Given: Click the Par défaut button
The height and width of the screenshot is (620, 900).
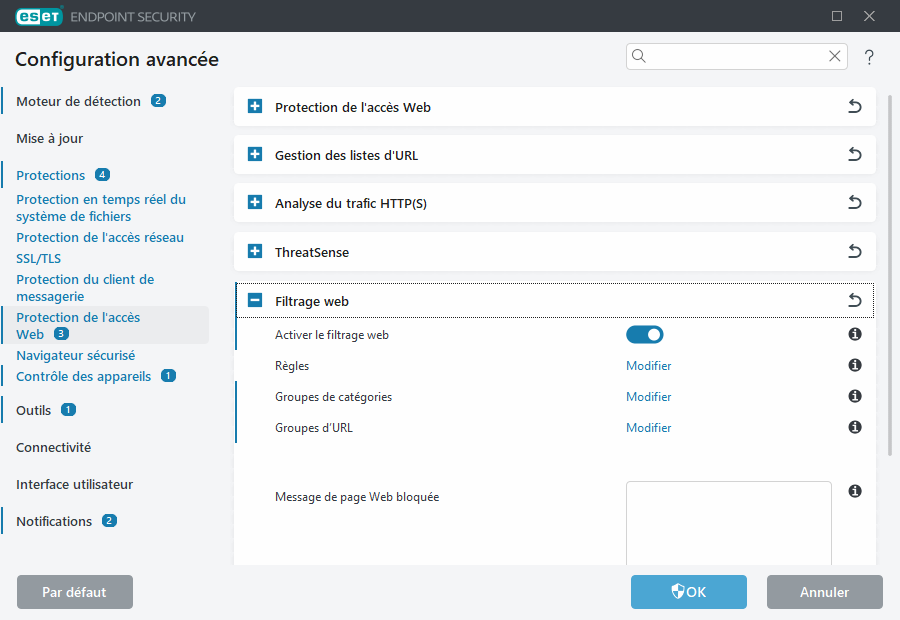Looking at the screenshot, I should pyautogui.click(x=74, y=592).
